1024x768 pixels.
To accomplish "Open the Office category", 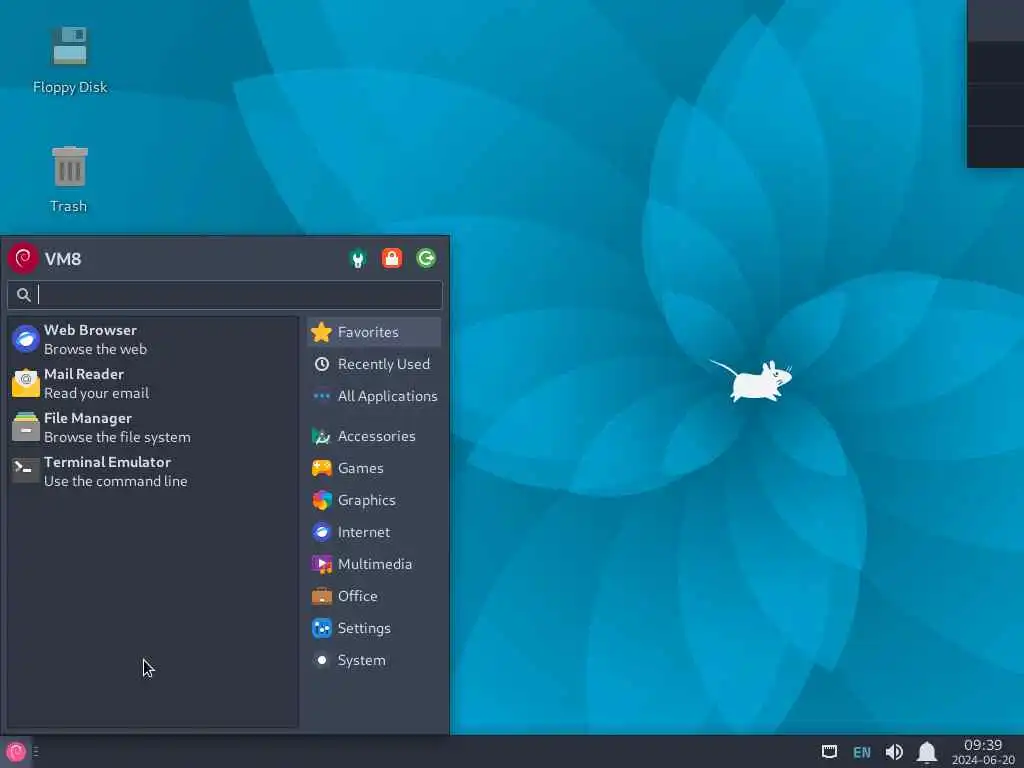I will click(x=374, y=596).
